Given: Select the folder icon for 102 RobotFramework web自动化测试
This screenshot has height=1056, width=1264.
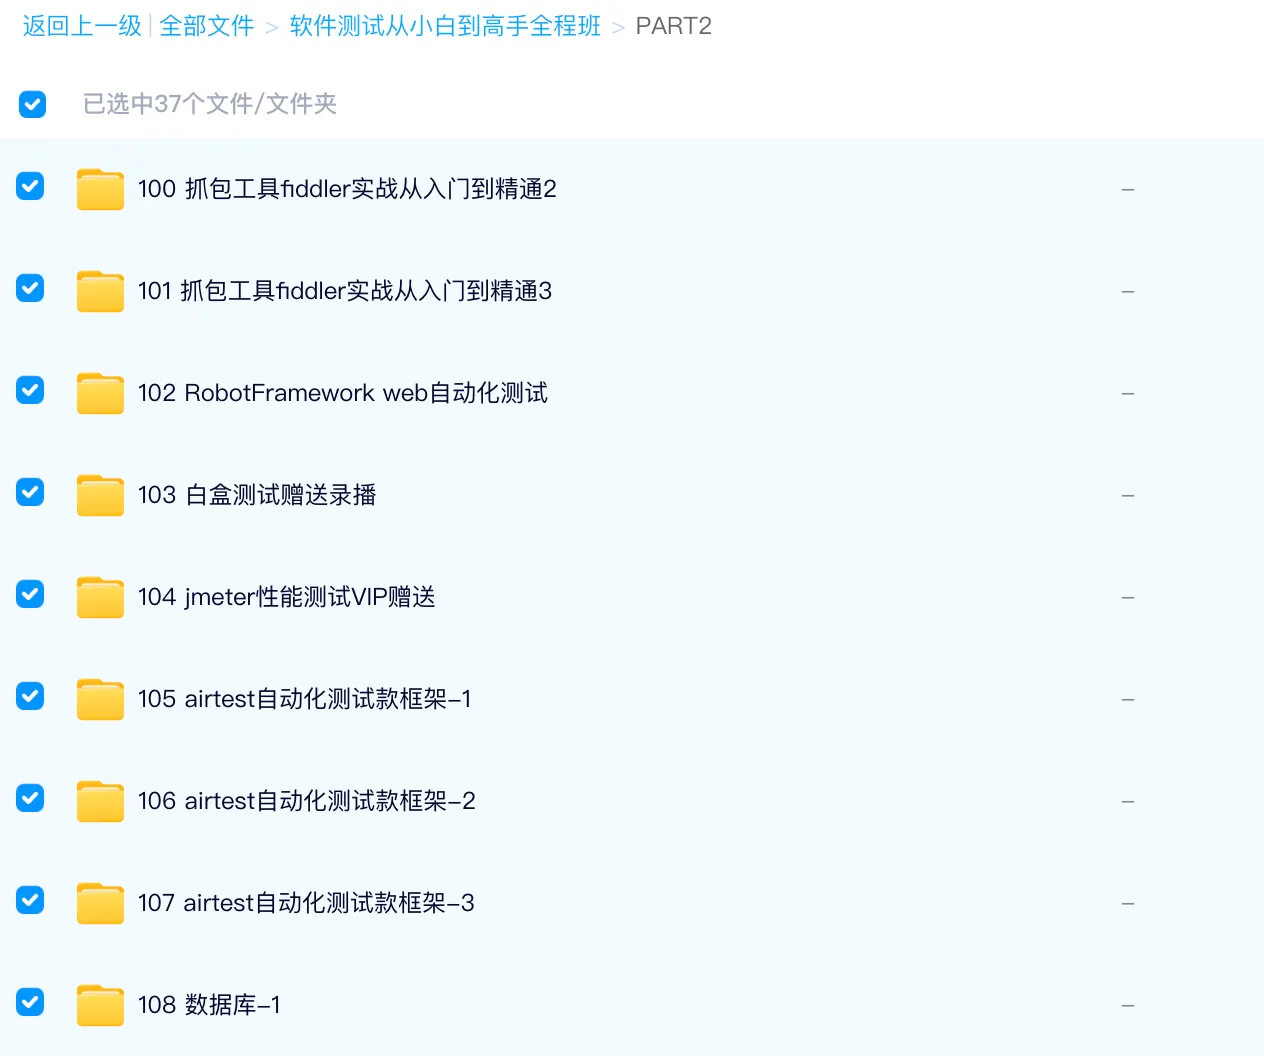Looking at the screenshot, I should 100,393.
